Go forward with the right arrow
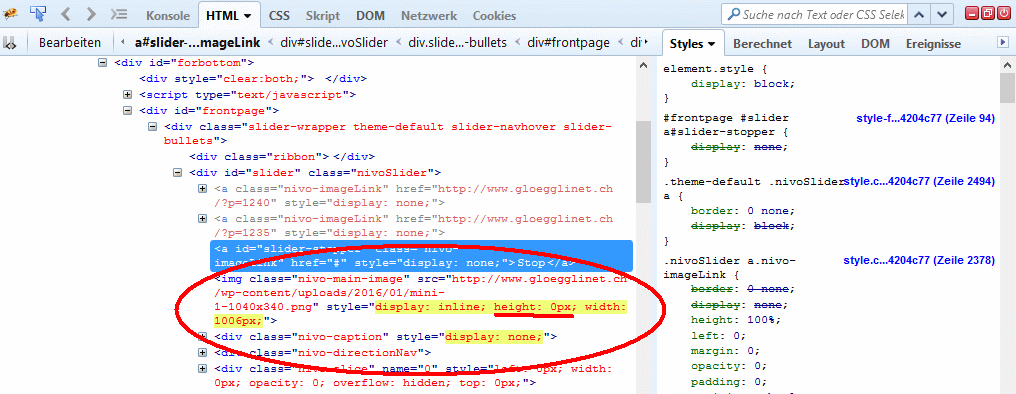This screenshot has width=1016, height=394. (91, 13)
